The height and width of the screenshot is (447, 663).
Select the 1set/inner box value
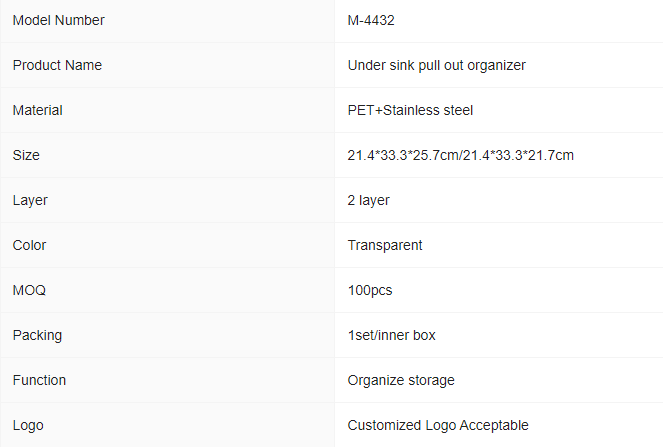coord(392,335)
